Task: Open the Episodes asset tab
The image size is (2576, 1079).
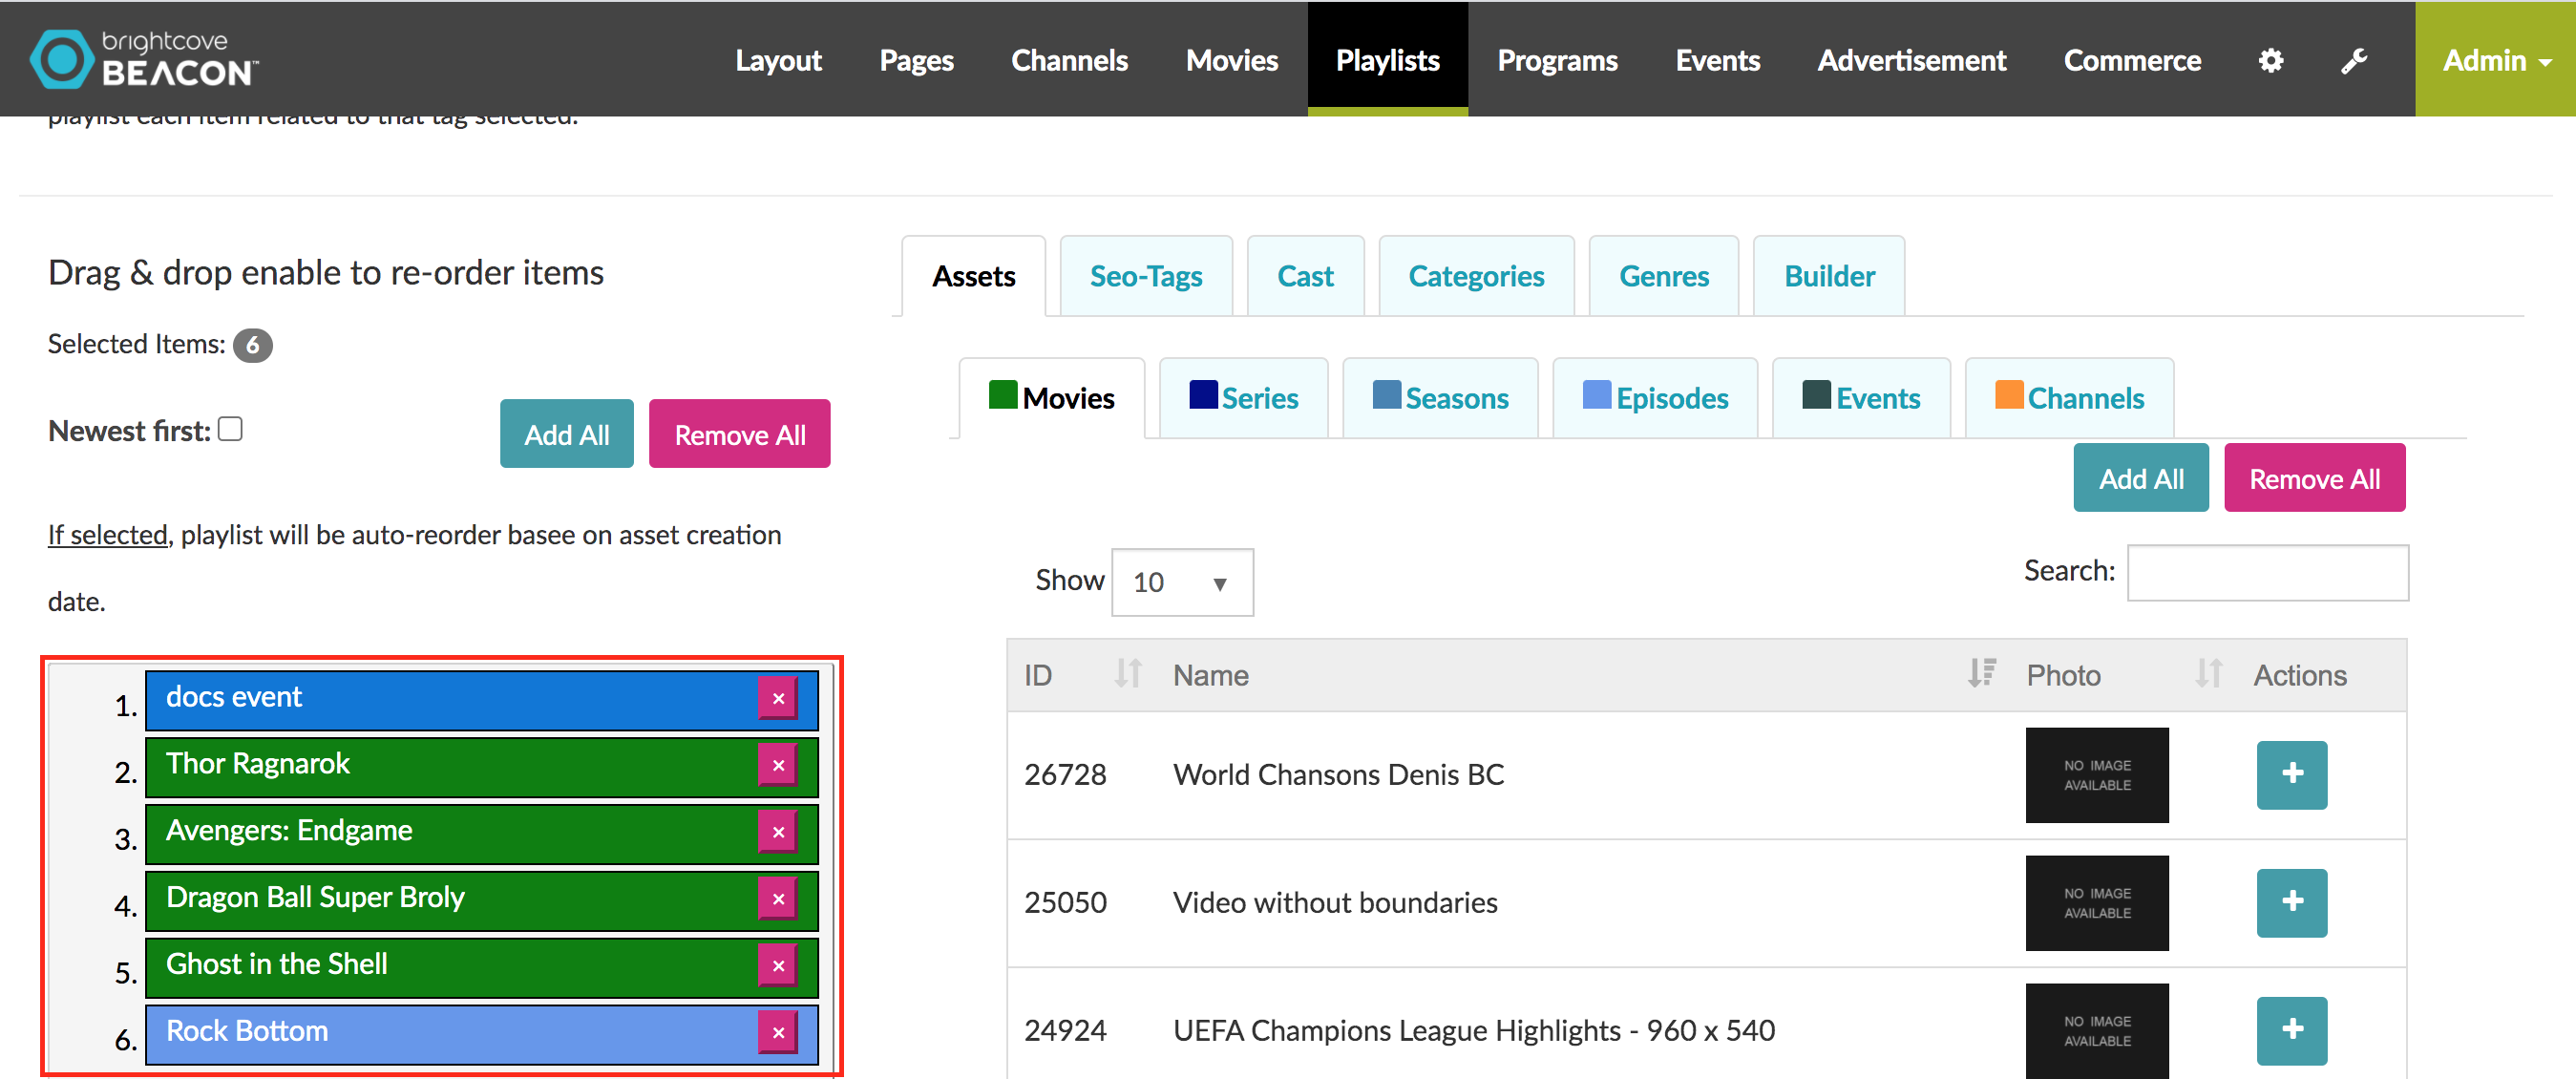Action: click(1654, 398)
